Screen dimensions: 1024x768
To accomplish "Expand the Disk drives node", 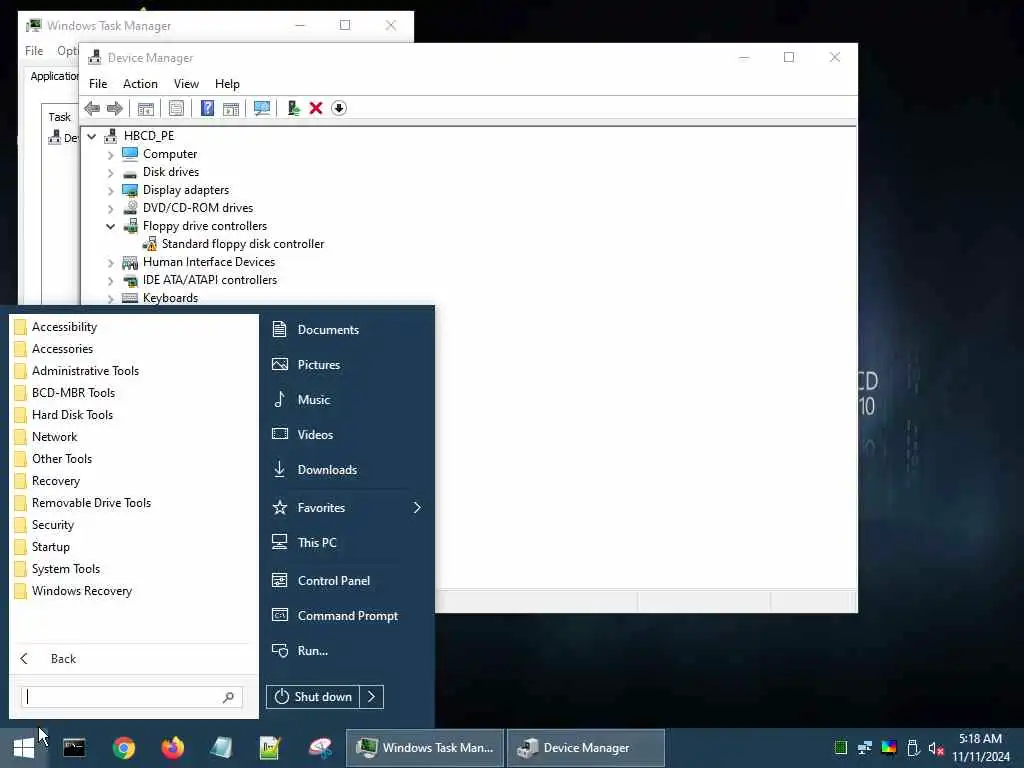I will (x=110, y=173).
